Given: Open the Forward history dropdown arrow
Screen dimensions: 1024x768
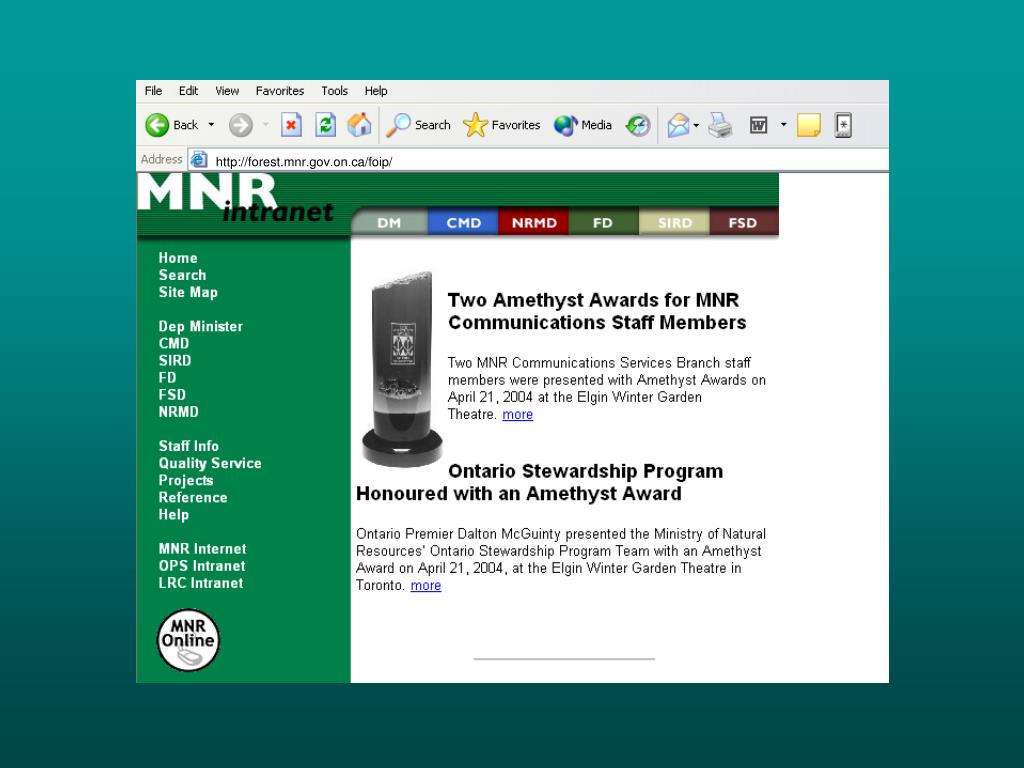Looking at the screenshot, I should (266, 125).
